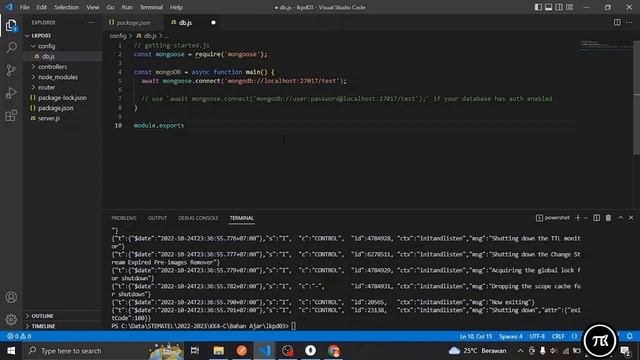640x360 pixels.
Task: Expand the Outline section
Action: [62, 316]
